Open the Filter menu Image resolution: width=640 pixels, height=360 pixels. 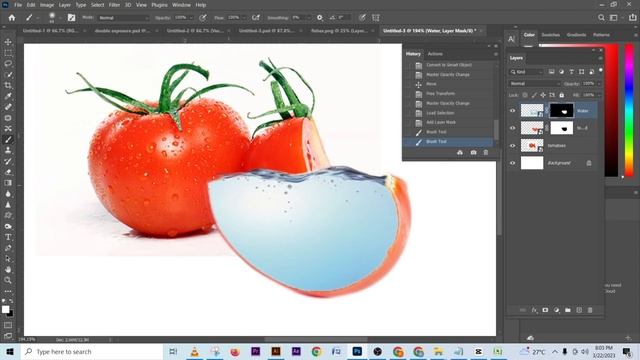point(114,5)
